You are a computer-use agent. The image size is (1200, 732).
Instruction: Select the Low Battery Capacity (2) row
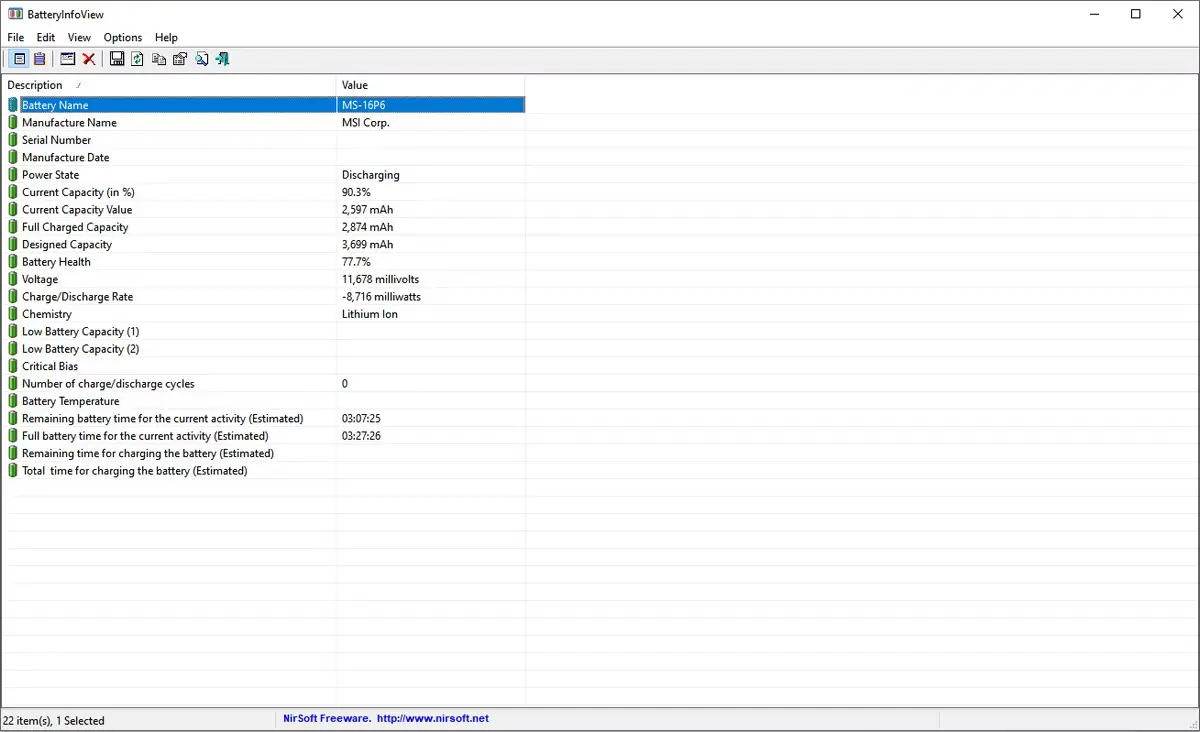pyautogui.click(x=264, y=349)
